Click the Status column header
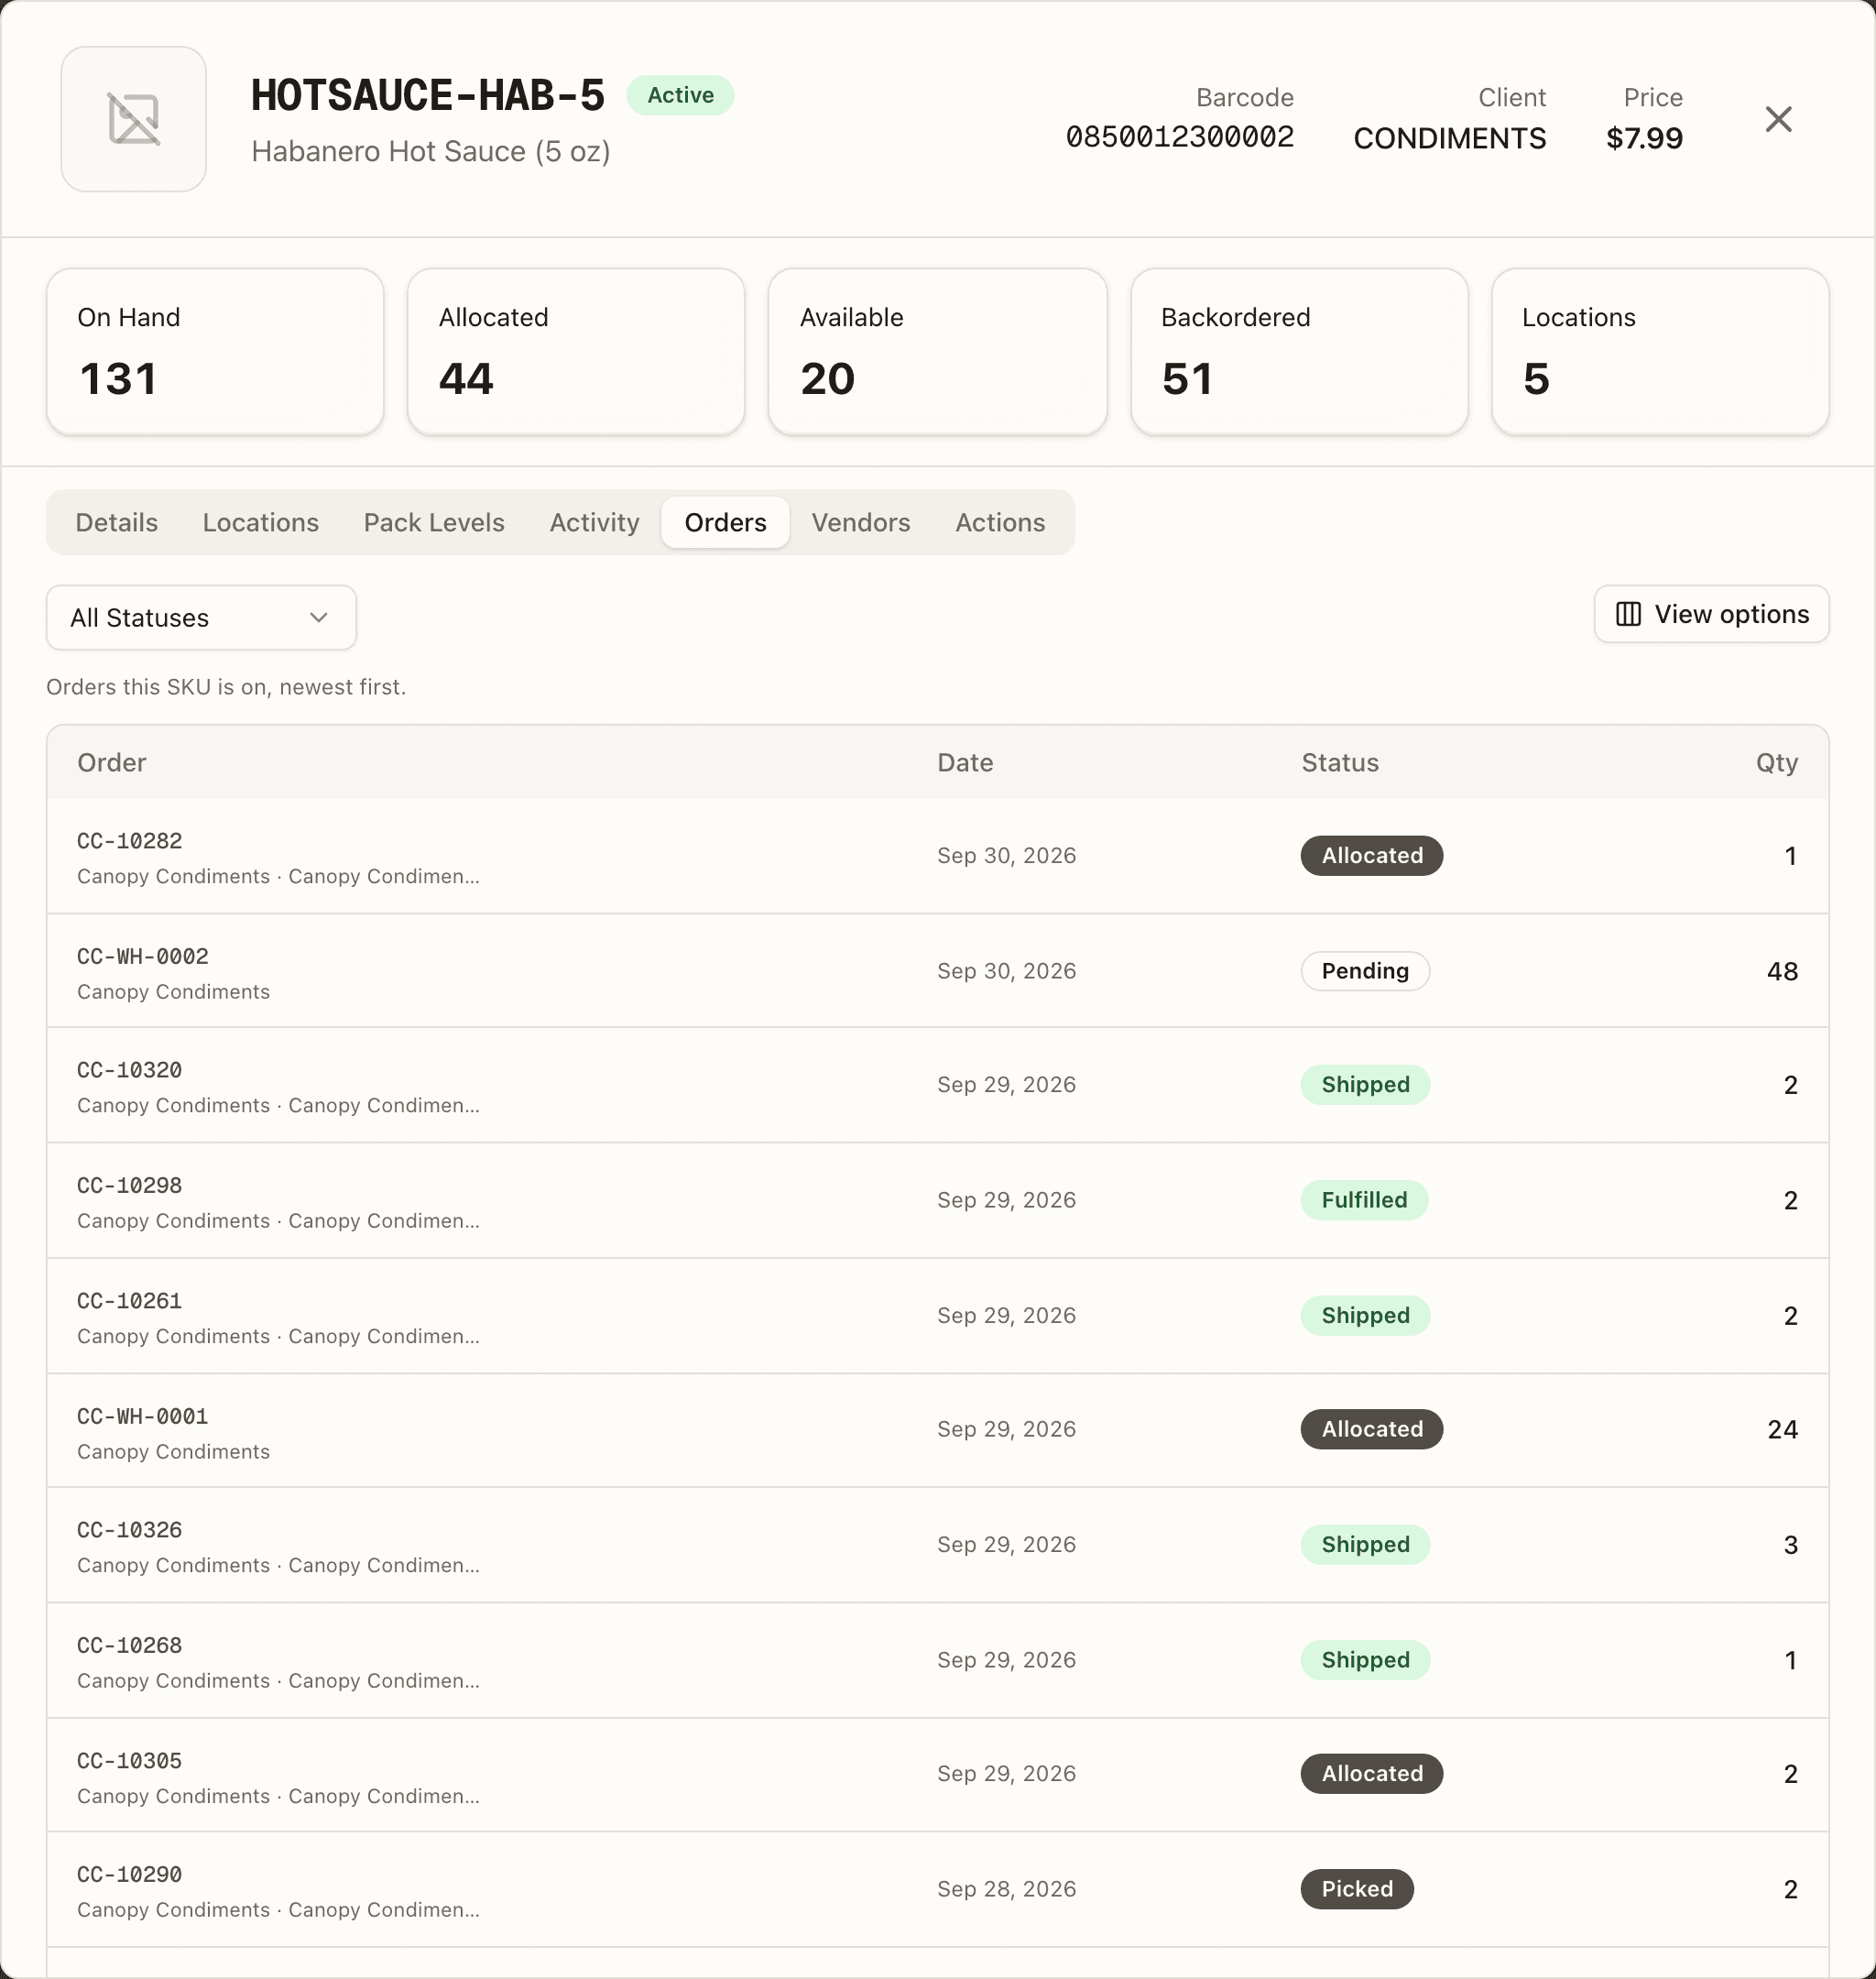This screenshot has width=1876, height=1979. click(1339, 762)
